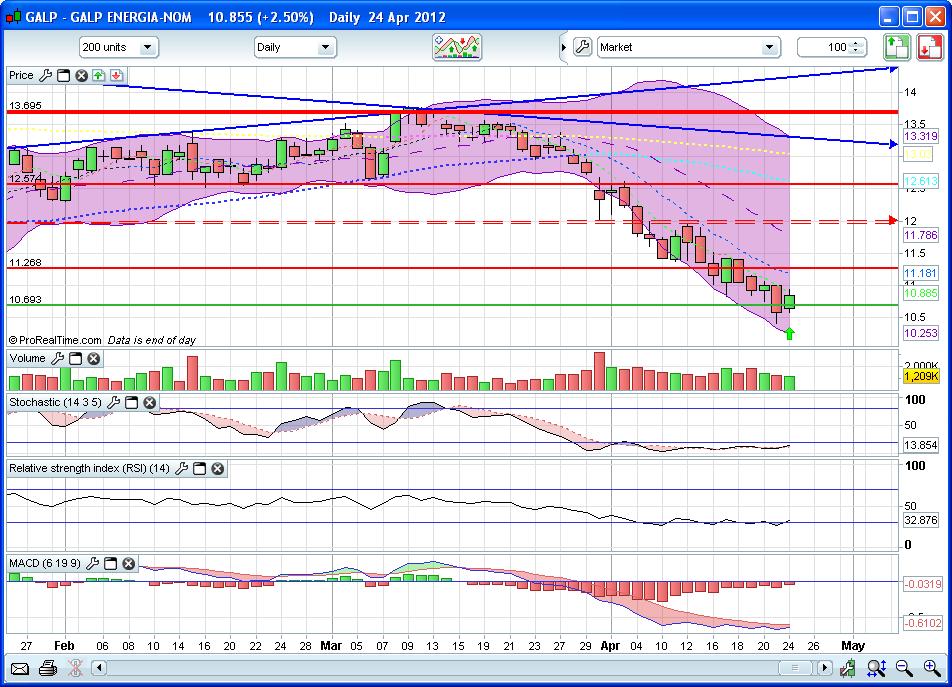Click the green up arrow in Price panel
Image resolution: width=952 pixels, height=687 pixels.
(98, 75)
